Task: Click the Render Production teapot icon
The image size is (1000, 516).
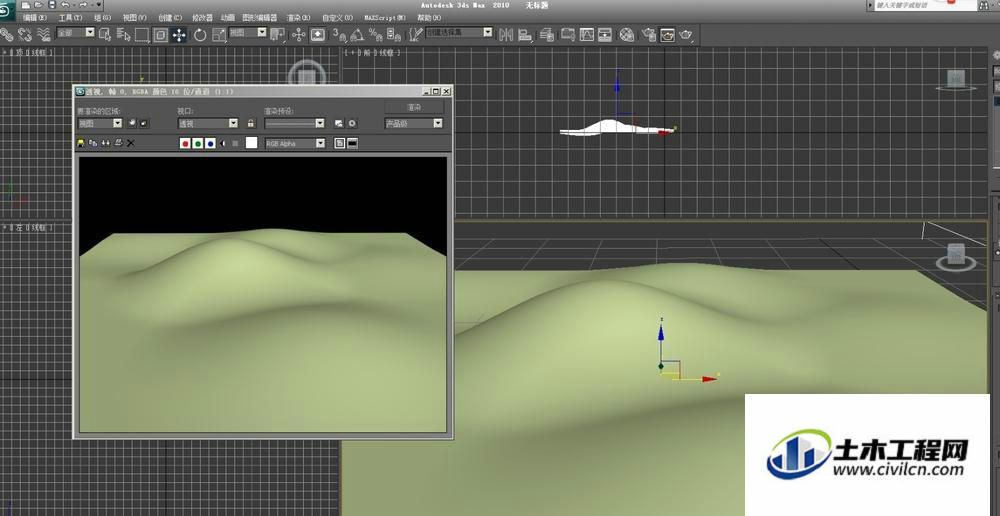Action: (686, 34)
